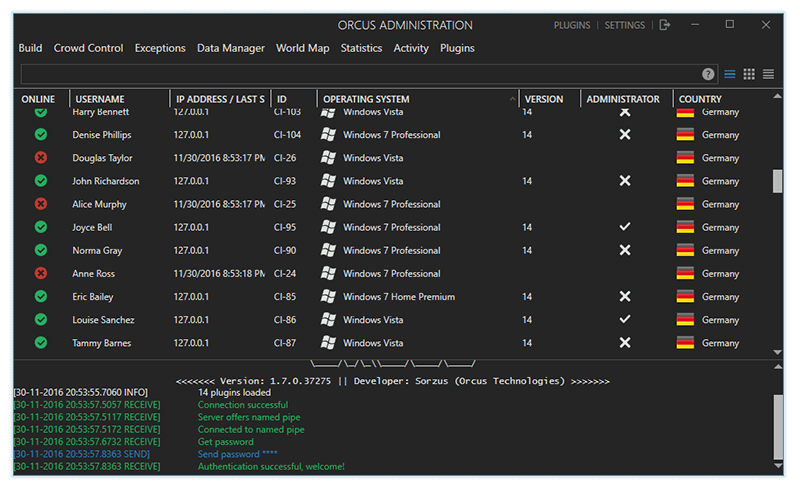
Task: Click the administrator X mark for Norma Gray
Action: pos(624,250)
